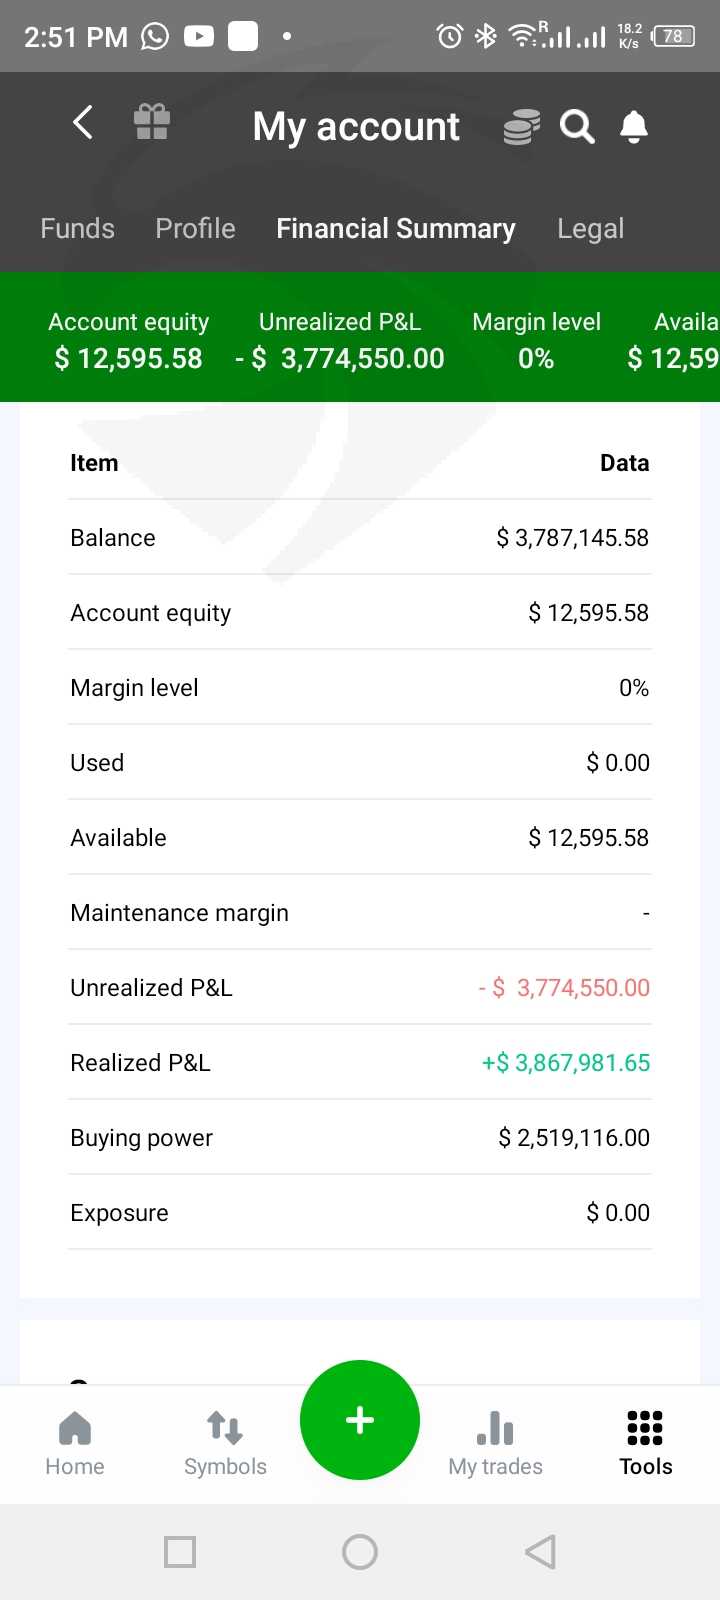The image size is (720, 1600).
Task: Select the Financial Summary tab
Action: tap(396, 229)
